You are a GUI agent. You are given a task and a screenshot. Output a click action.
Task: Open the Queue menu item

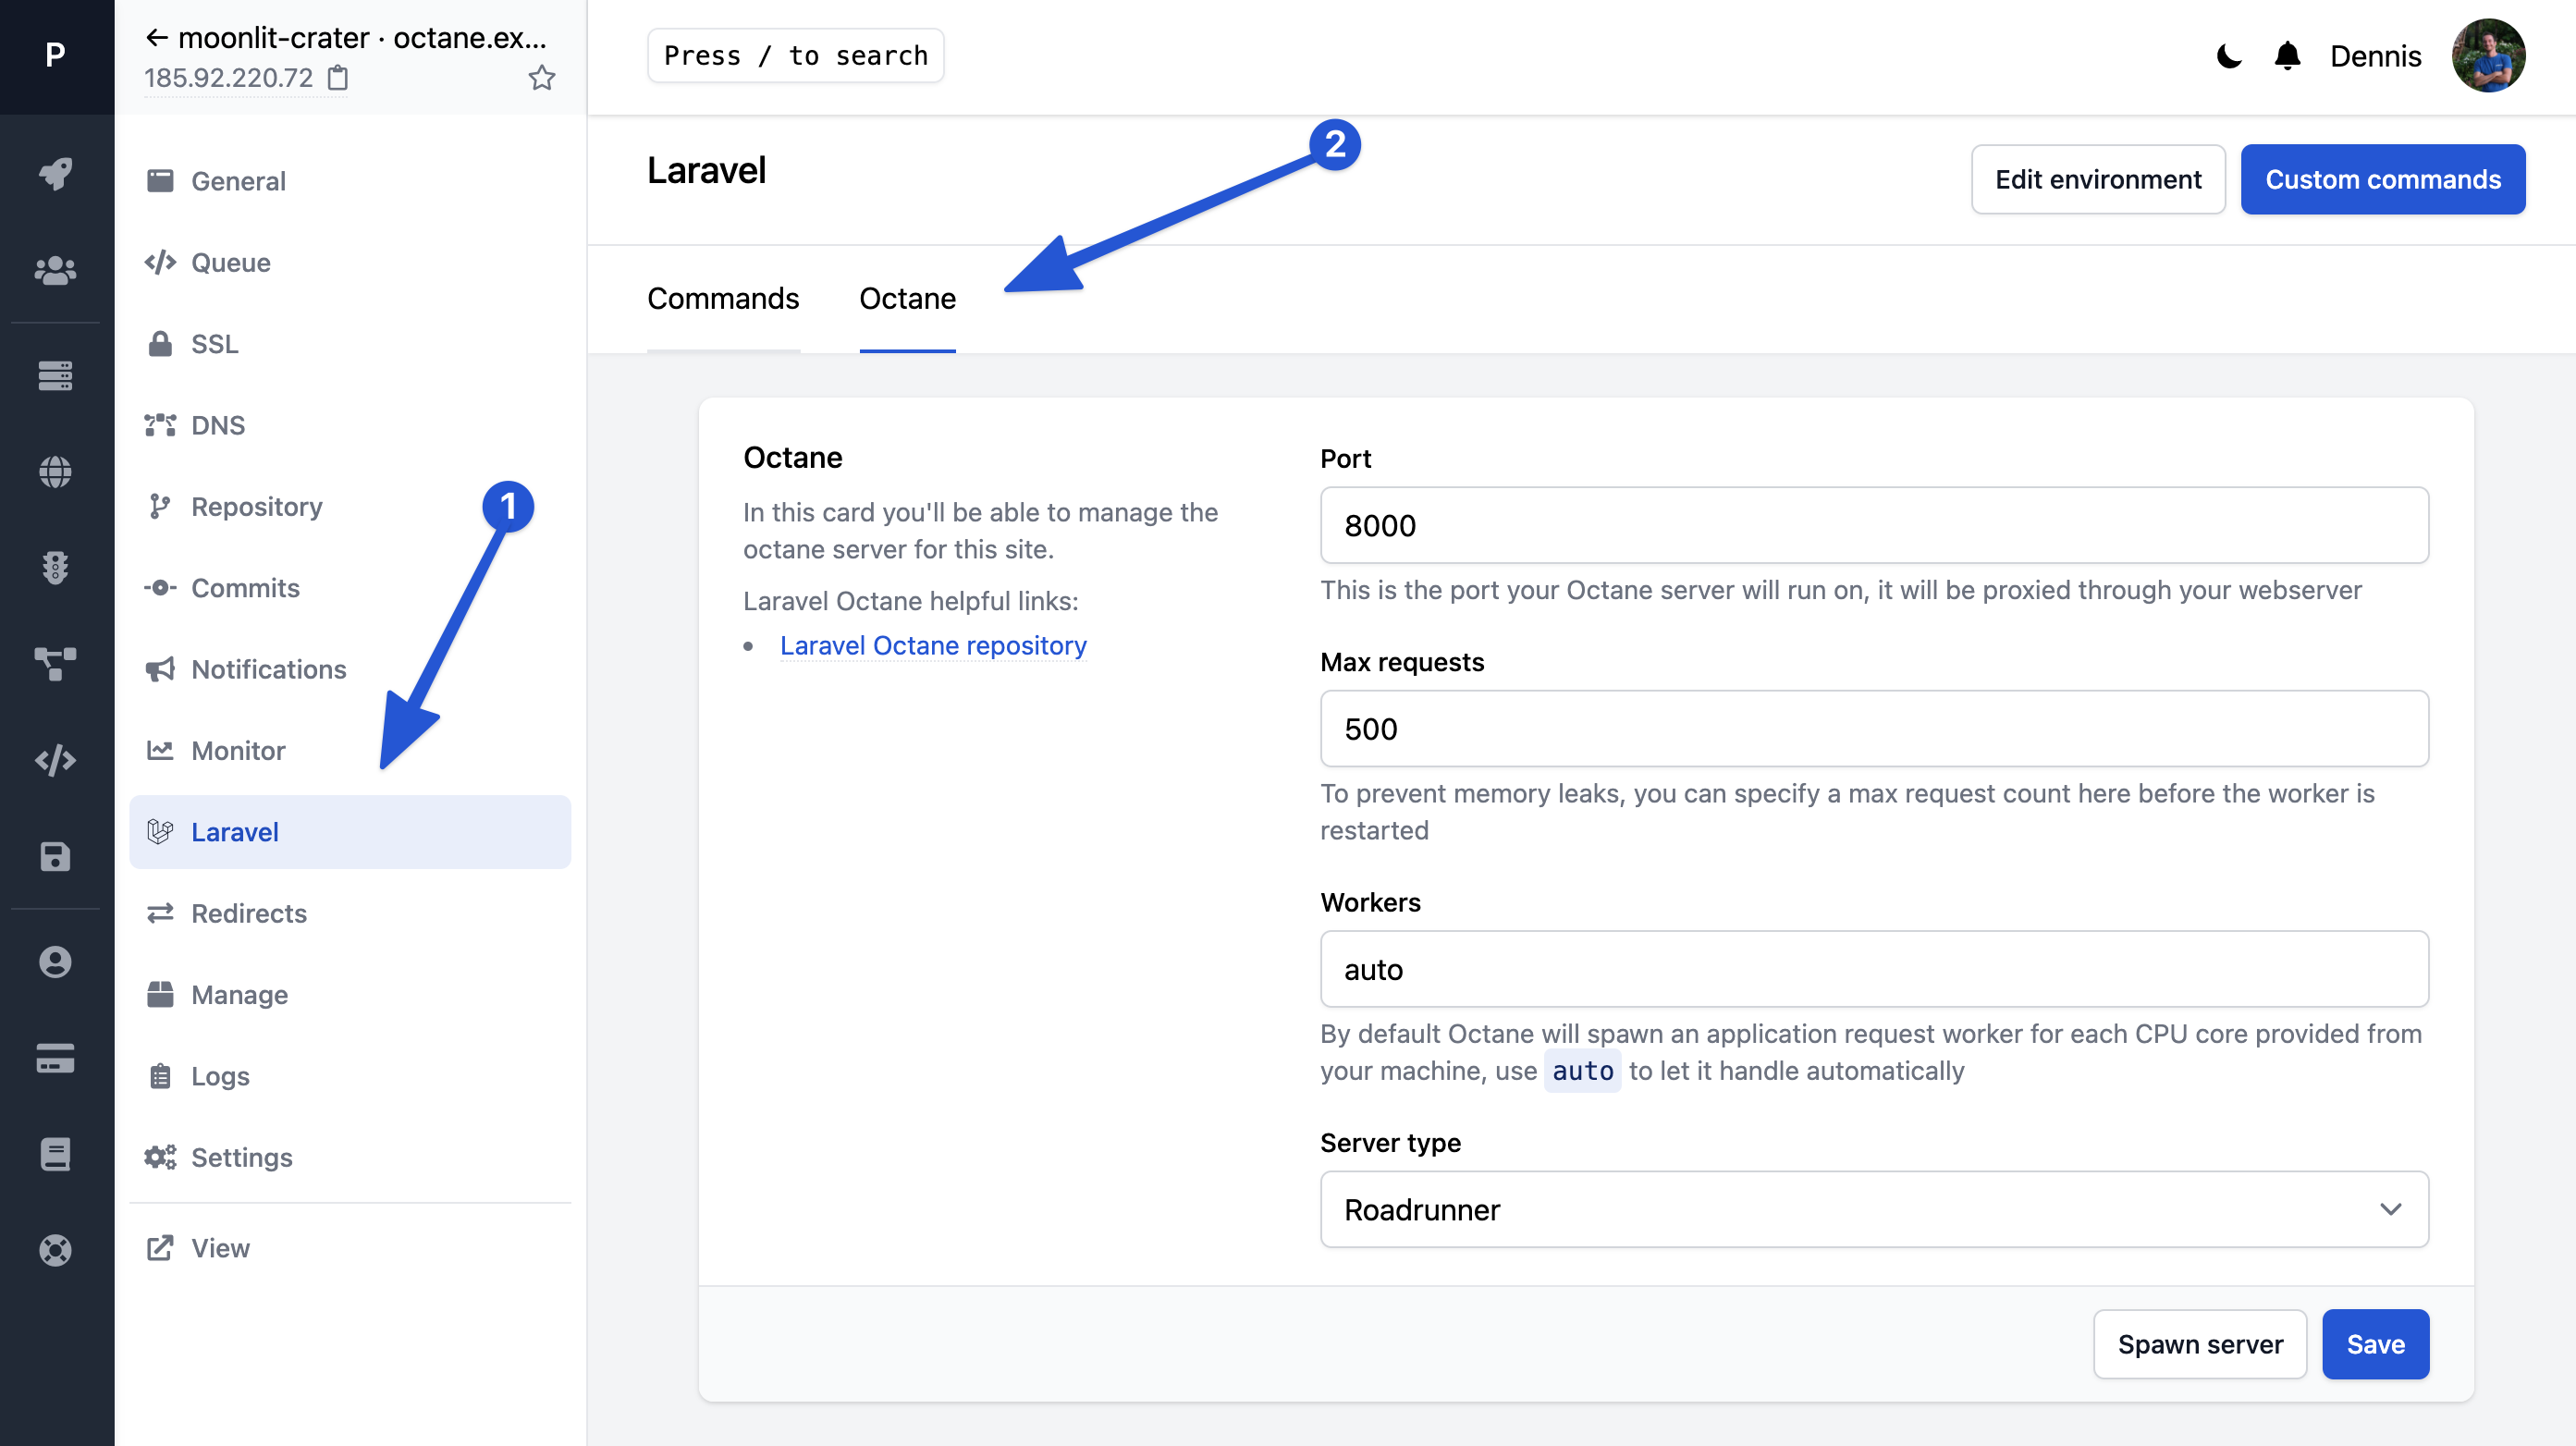click(350, 262)
